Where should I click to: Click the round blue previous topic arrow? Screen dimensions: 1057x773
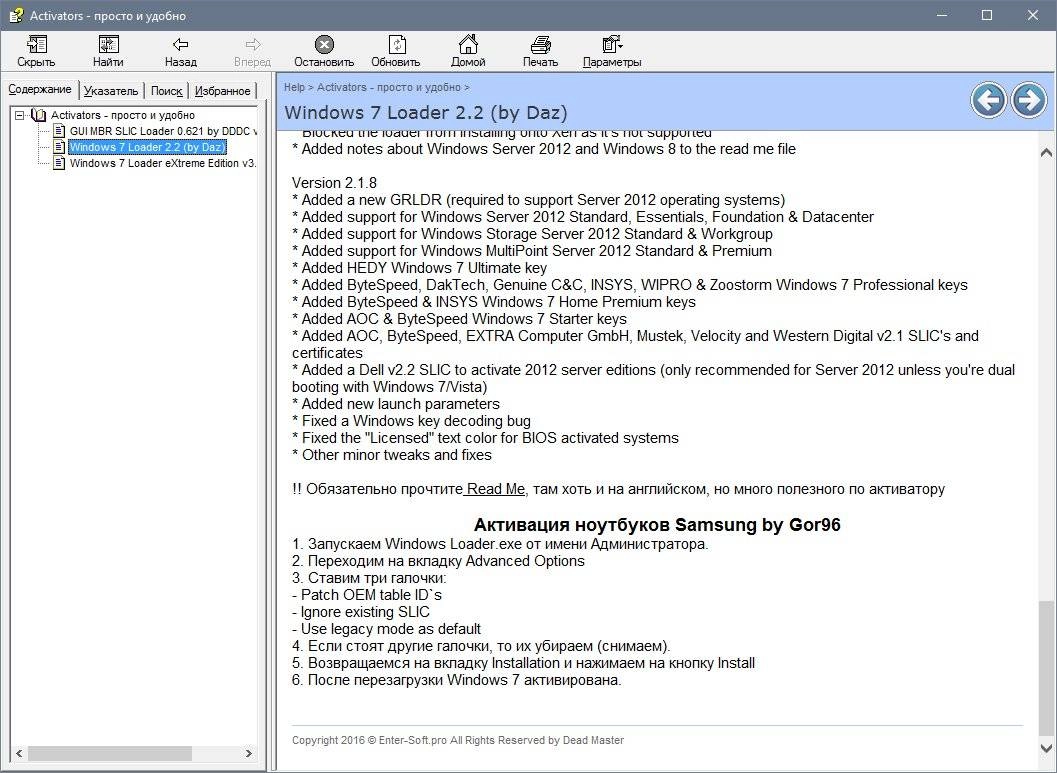tap(988, 100)
